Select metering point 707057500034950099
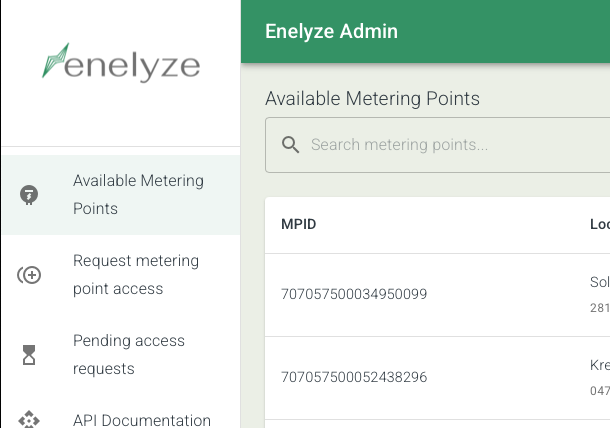The height and width of the screenshot is (428, 610). 354,294
